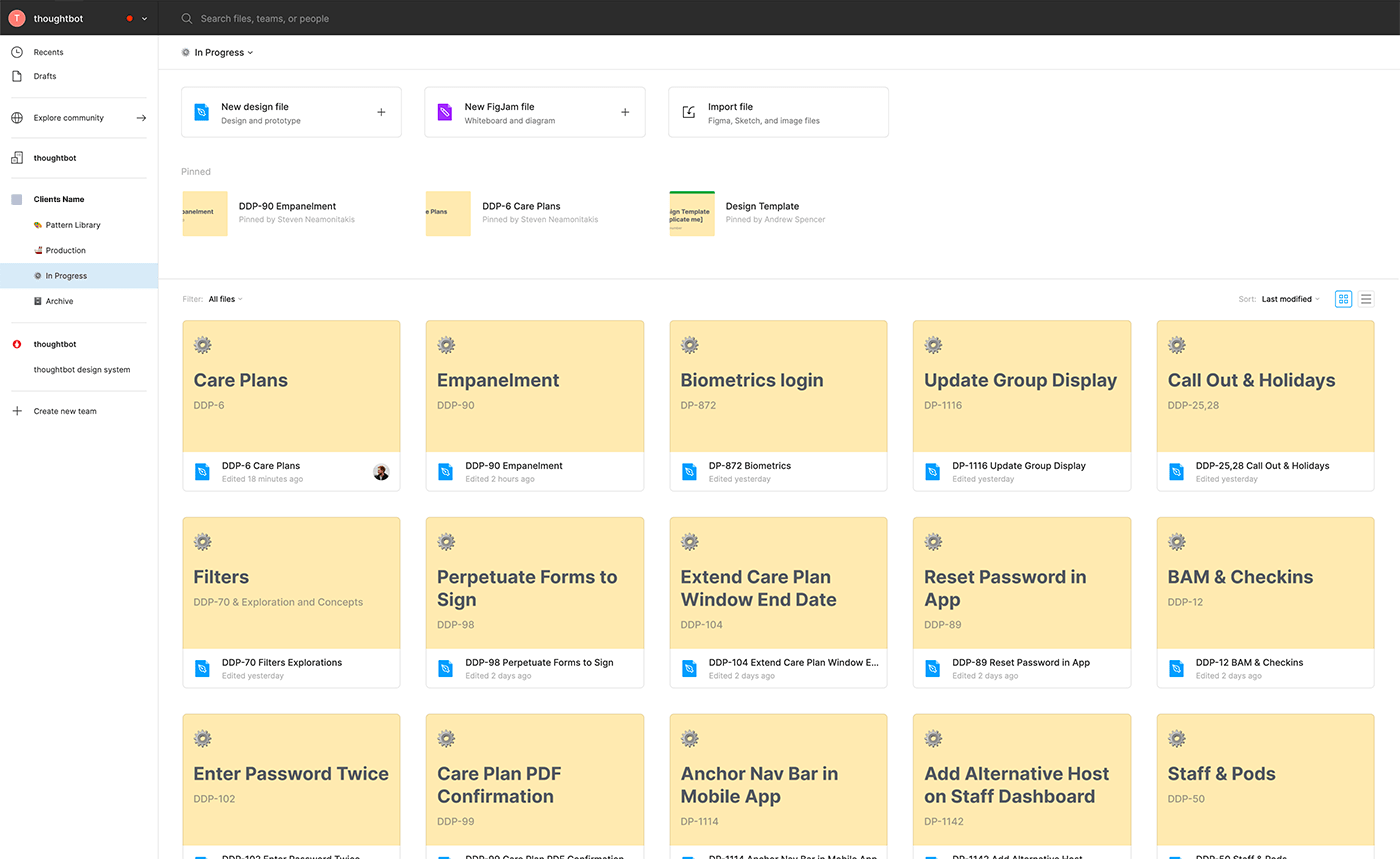Click gear icon on Biometrics login thumbnail

[690, 345]
